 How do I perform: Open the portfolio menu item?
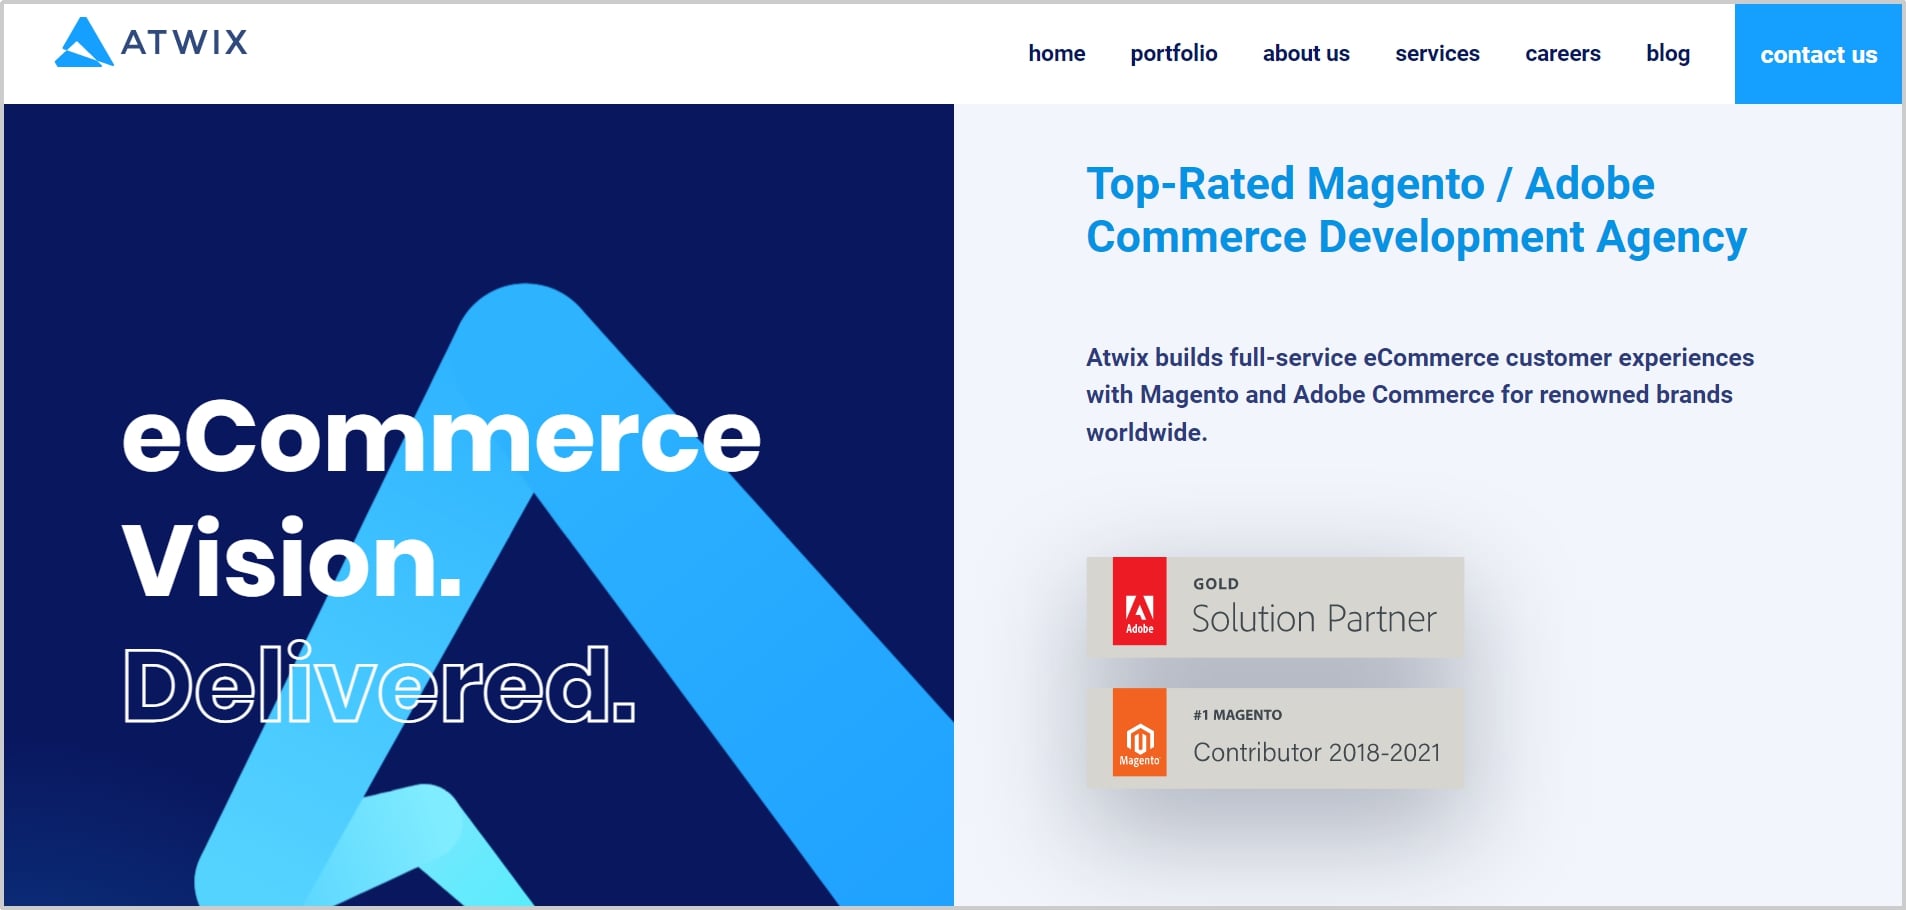[1173, 54]
